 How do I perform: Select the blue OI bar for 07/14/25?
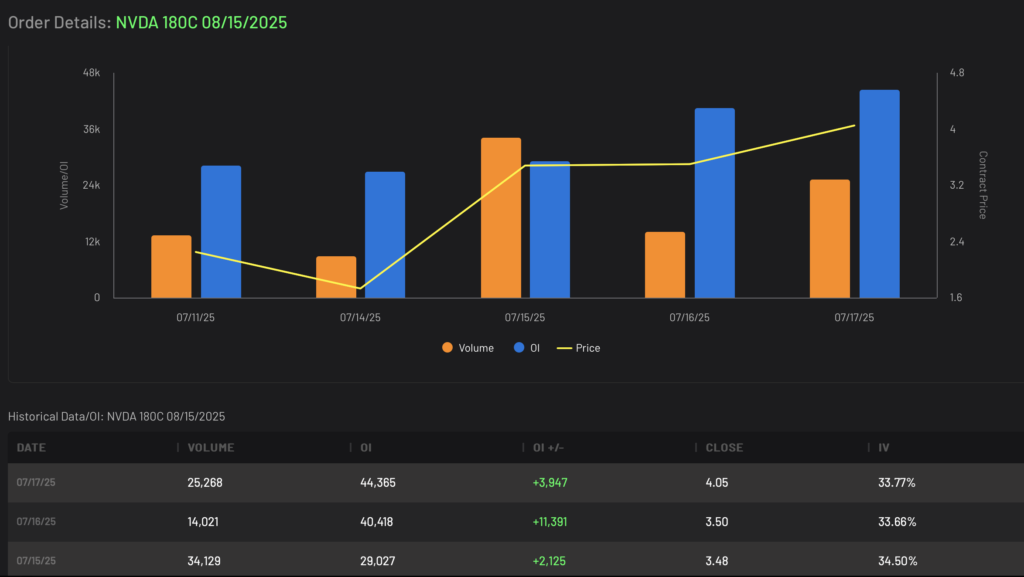pyautogui.click(x=385, y=235)
